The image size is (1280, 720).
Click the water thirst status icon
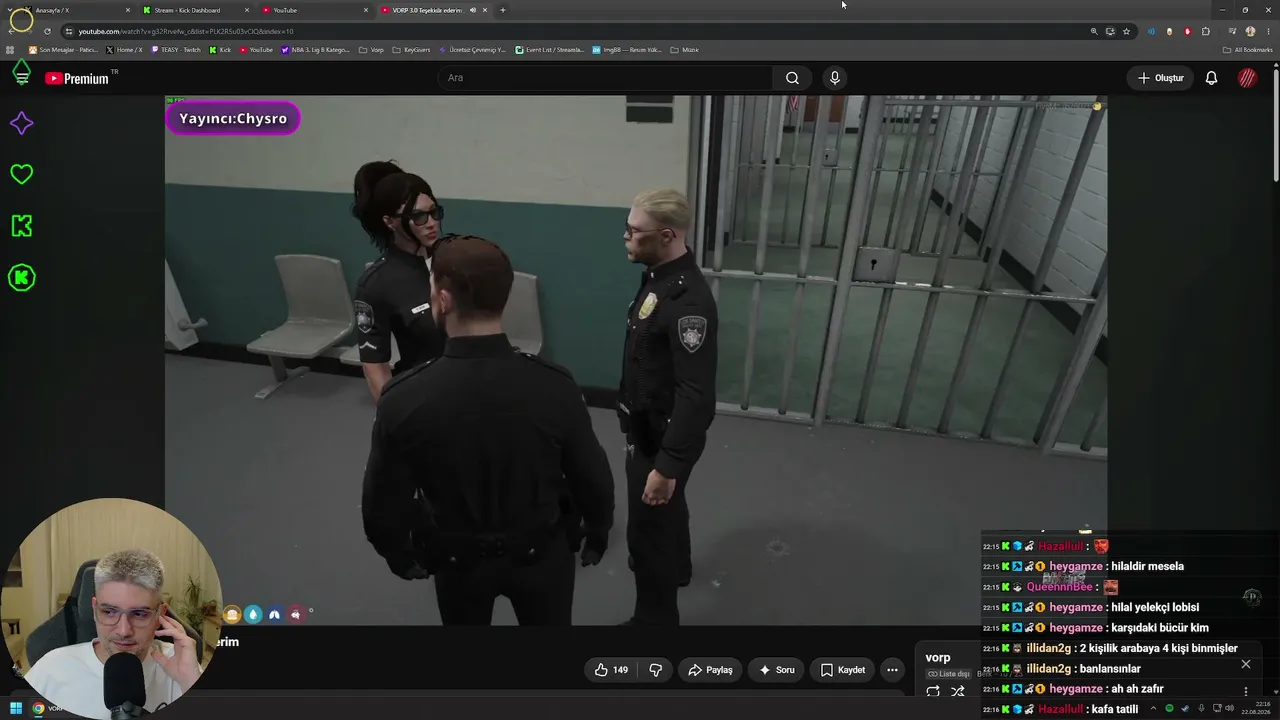(x=253, y=614)
